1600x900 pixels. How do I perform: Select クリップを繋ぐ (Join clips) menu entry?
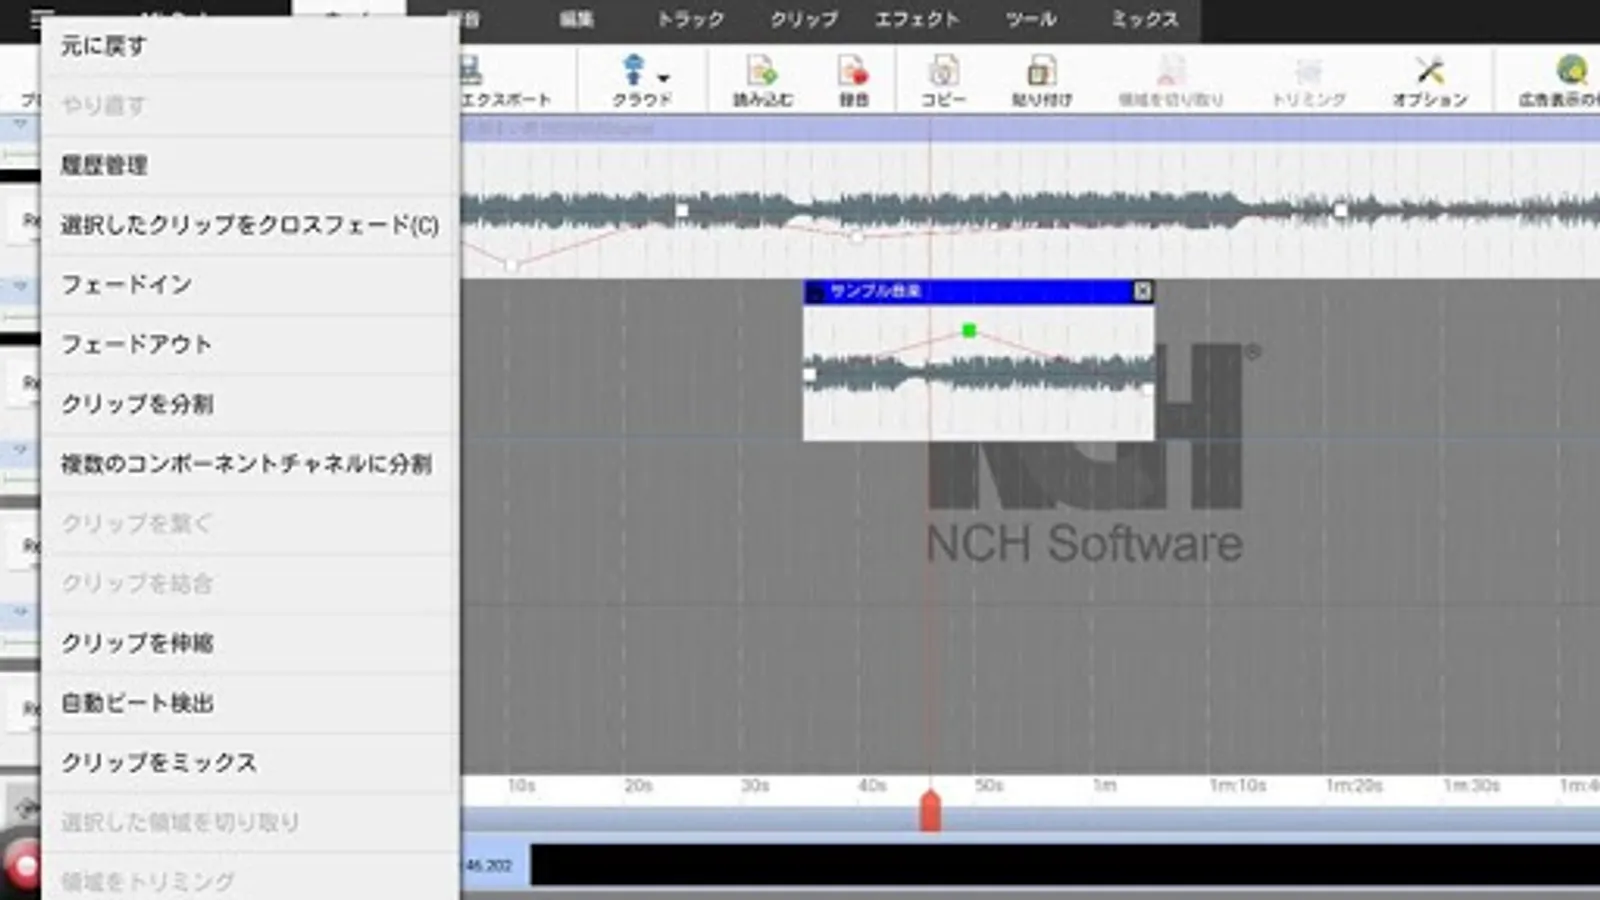(250, 524)
